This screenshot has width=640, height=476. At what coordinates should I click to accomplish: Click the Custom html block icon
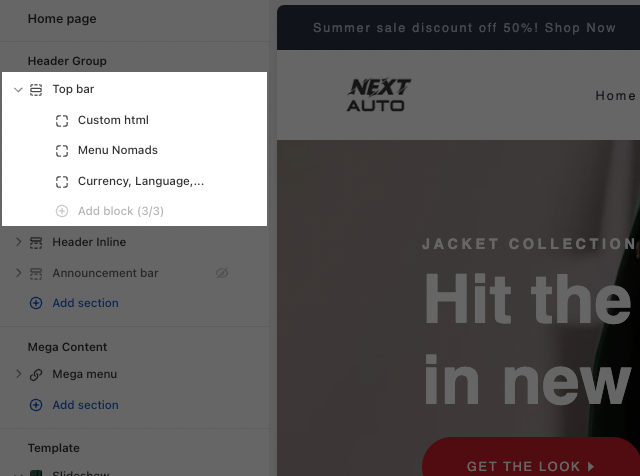point(62,120)
